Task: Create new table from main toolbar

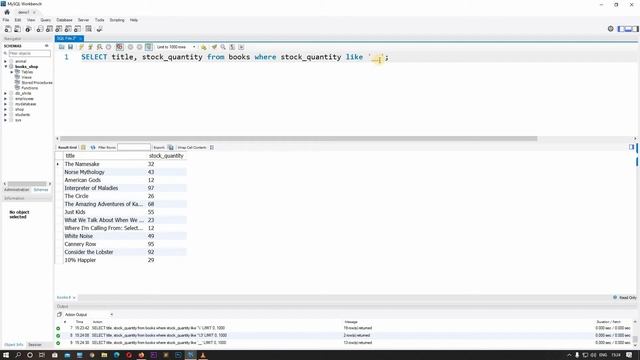Action: click(49, 29)
